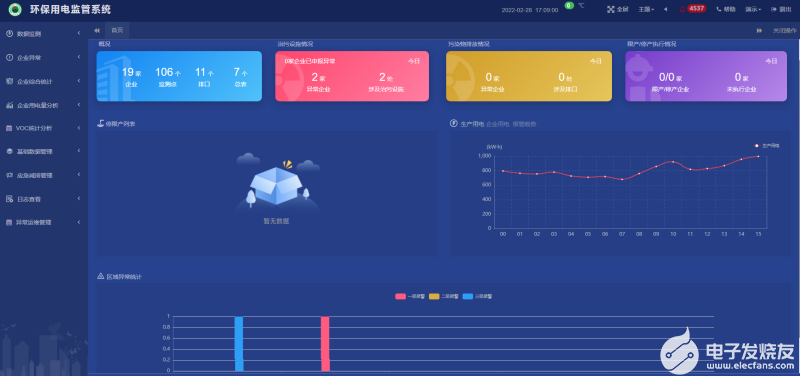Open the 关闭操作 tab actions menu
Image resolution: width=800 pixels, height=376 pixels.
click(x=784, y=31)
